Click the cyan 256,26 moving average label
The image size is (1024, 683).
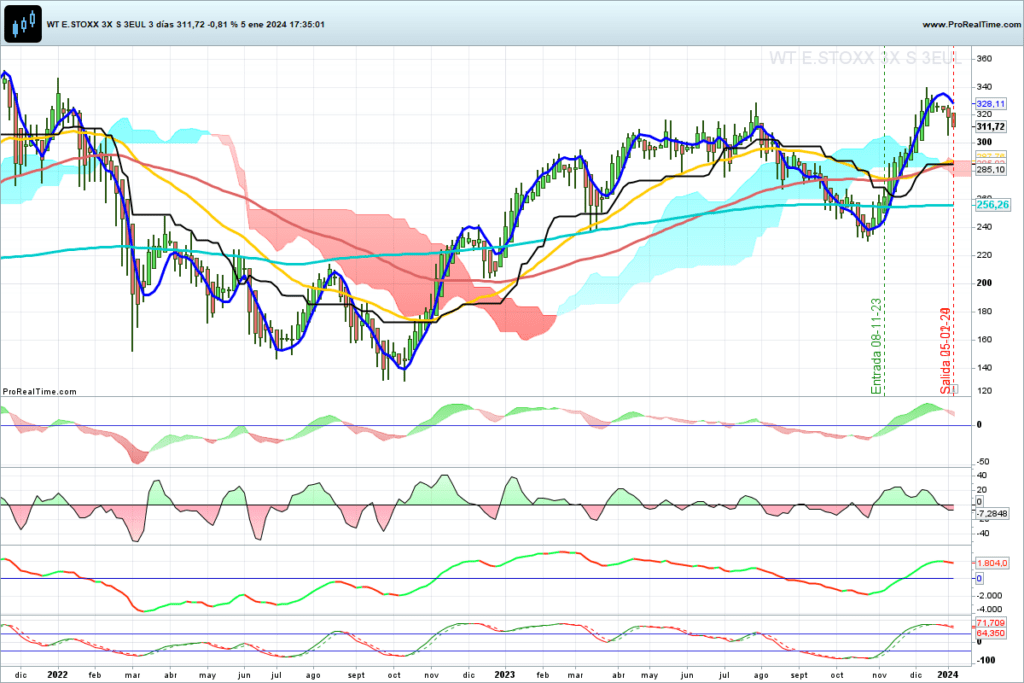point(993,205)
